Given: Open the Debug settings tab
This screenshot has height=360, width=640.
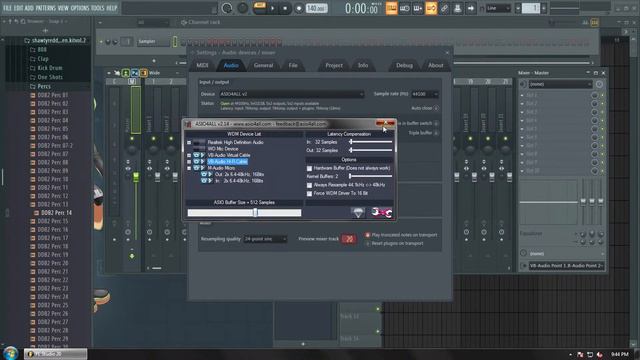Looking at the screenshot, I should (404, 65).
